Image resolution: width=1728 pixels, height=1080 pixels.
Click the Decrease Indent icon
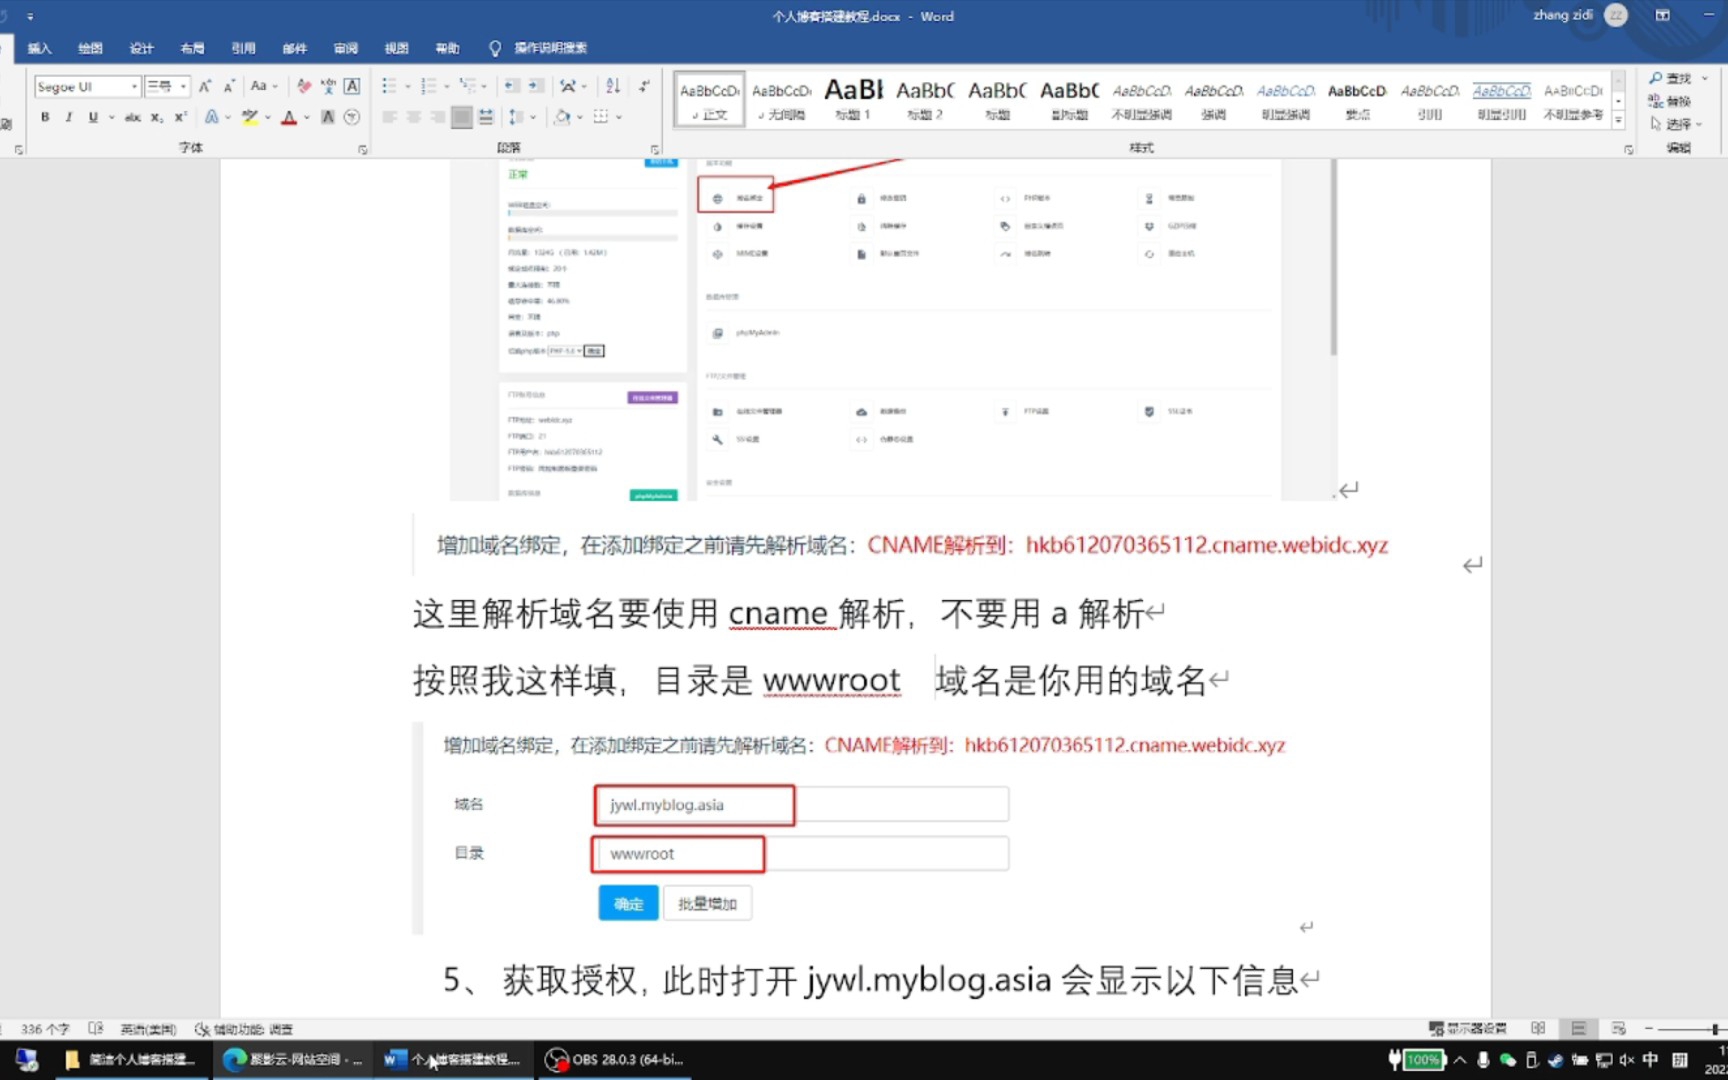click(512, 86)
